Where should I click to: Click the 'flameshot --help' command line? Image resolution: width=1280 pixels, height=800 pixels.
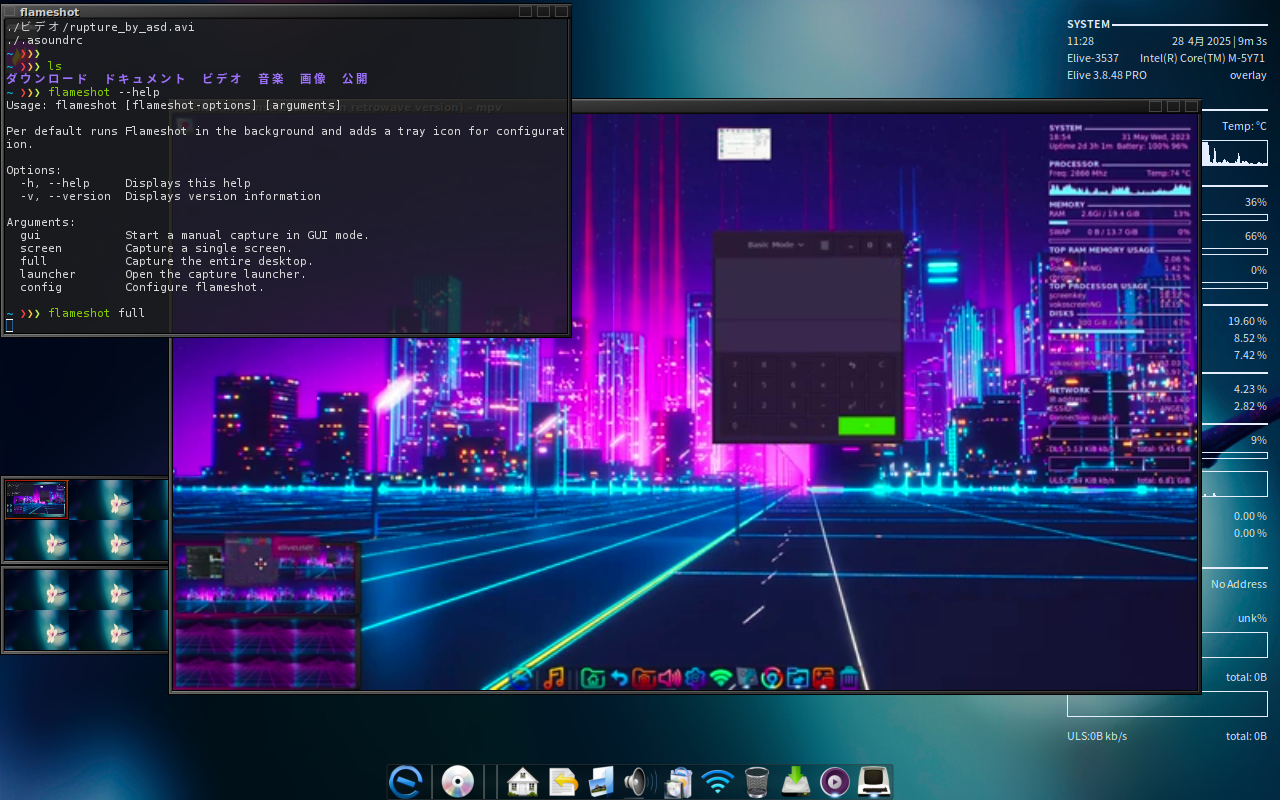pos(104,92)
